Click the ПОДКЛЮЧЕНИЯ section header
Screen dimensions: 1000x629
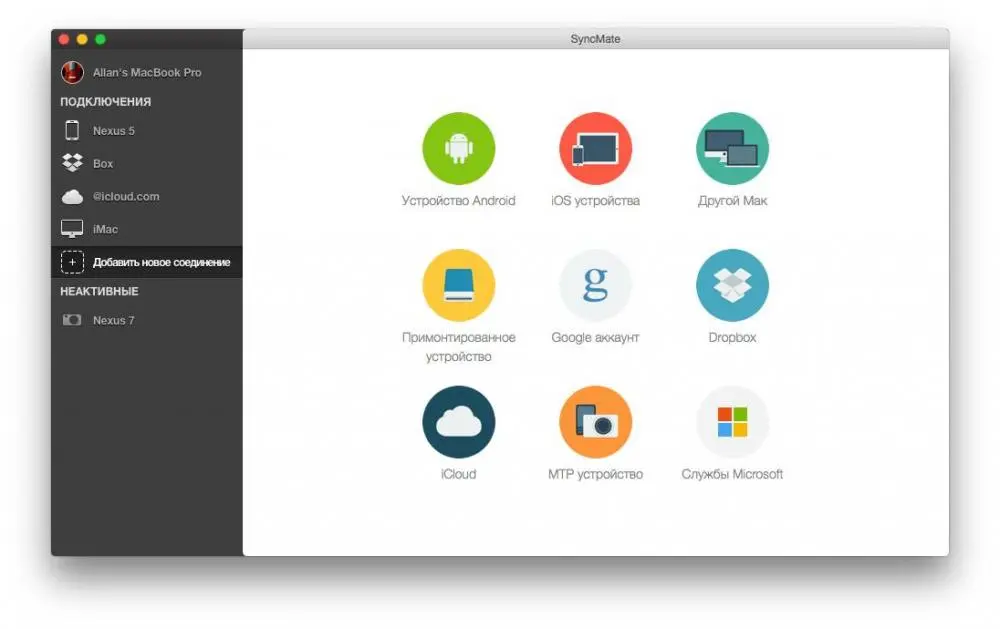(106, 101)
